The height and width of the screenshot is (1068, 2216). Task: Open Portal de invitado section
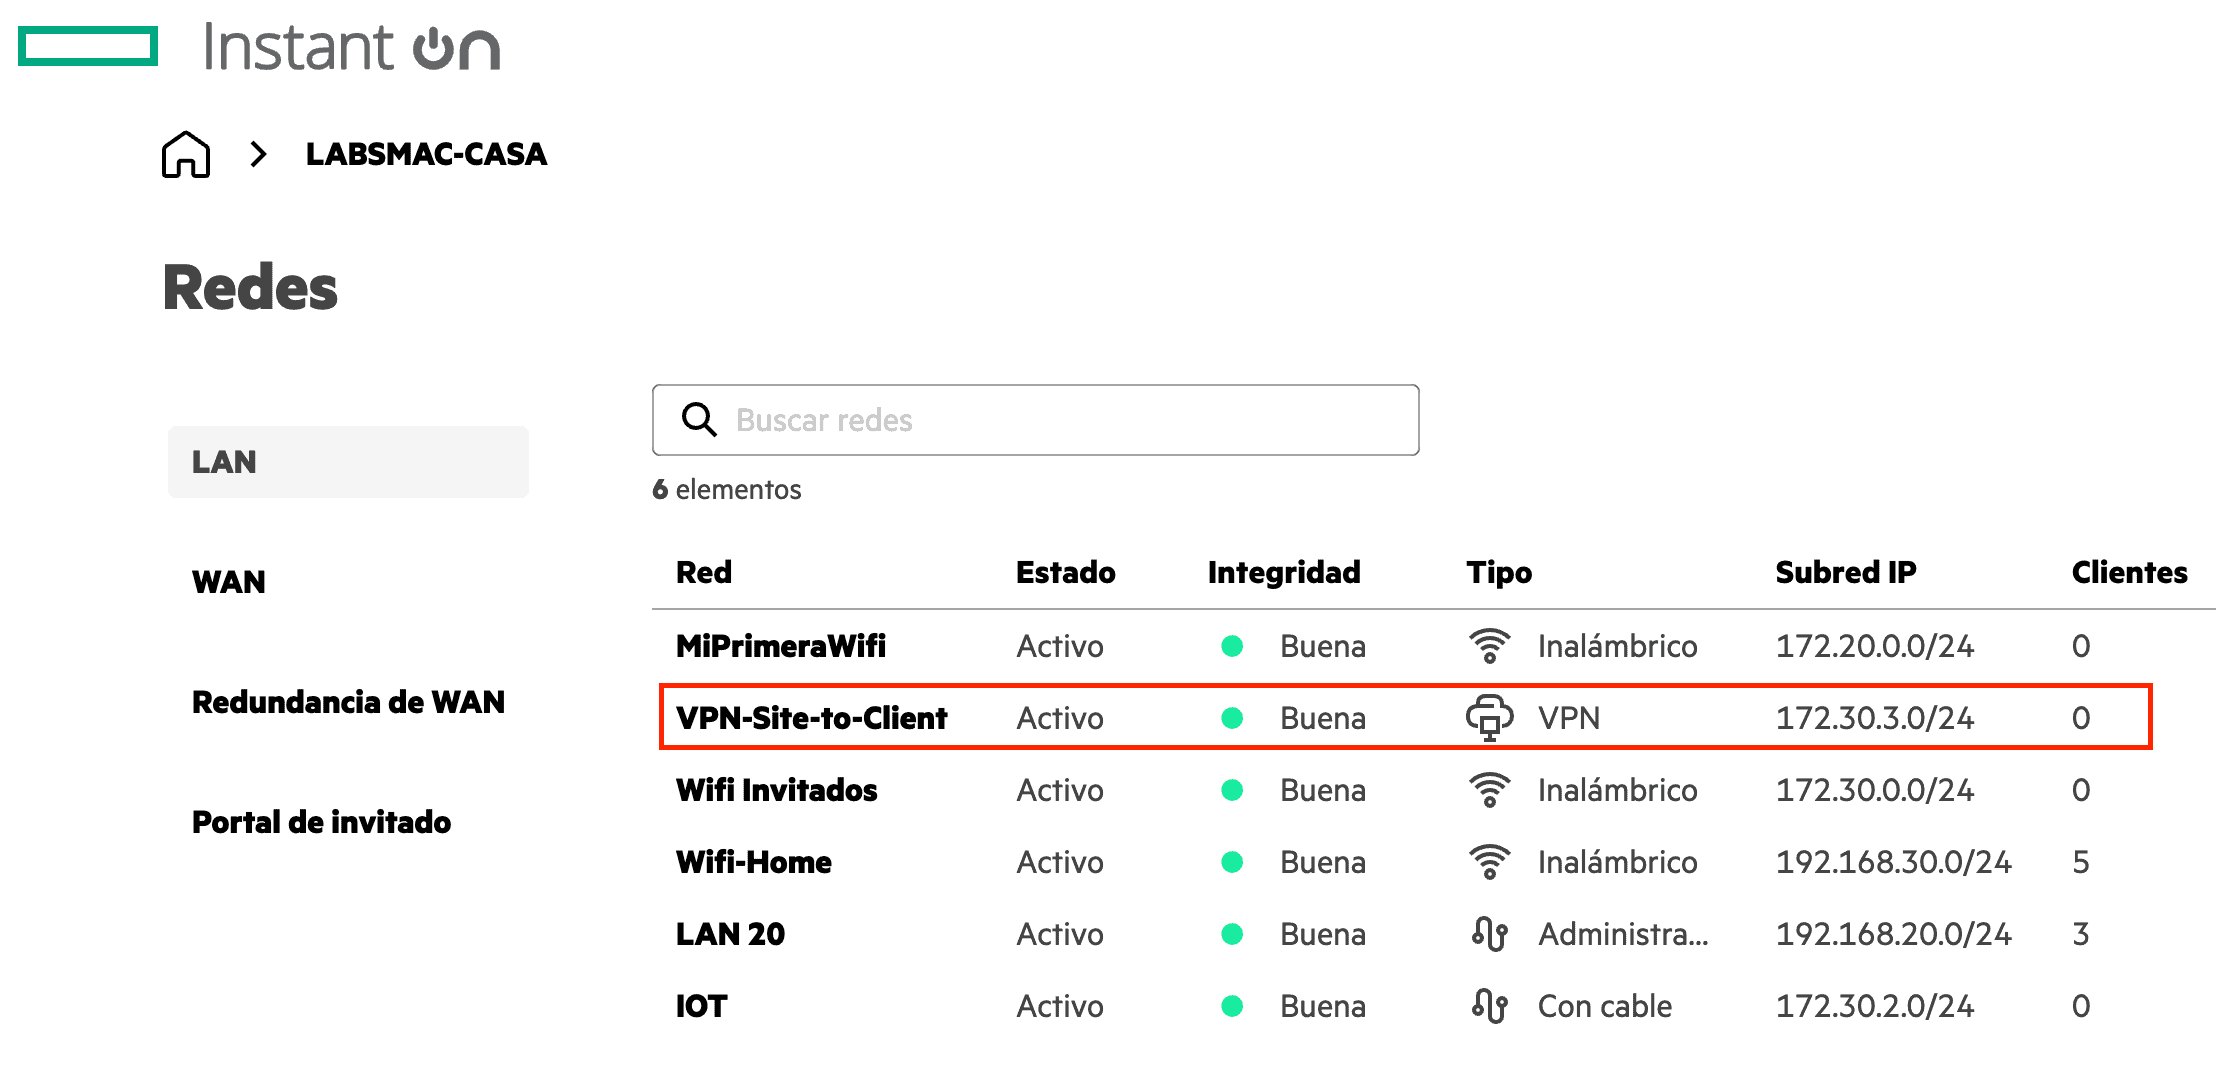[x=321, y=822]
